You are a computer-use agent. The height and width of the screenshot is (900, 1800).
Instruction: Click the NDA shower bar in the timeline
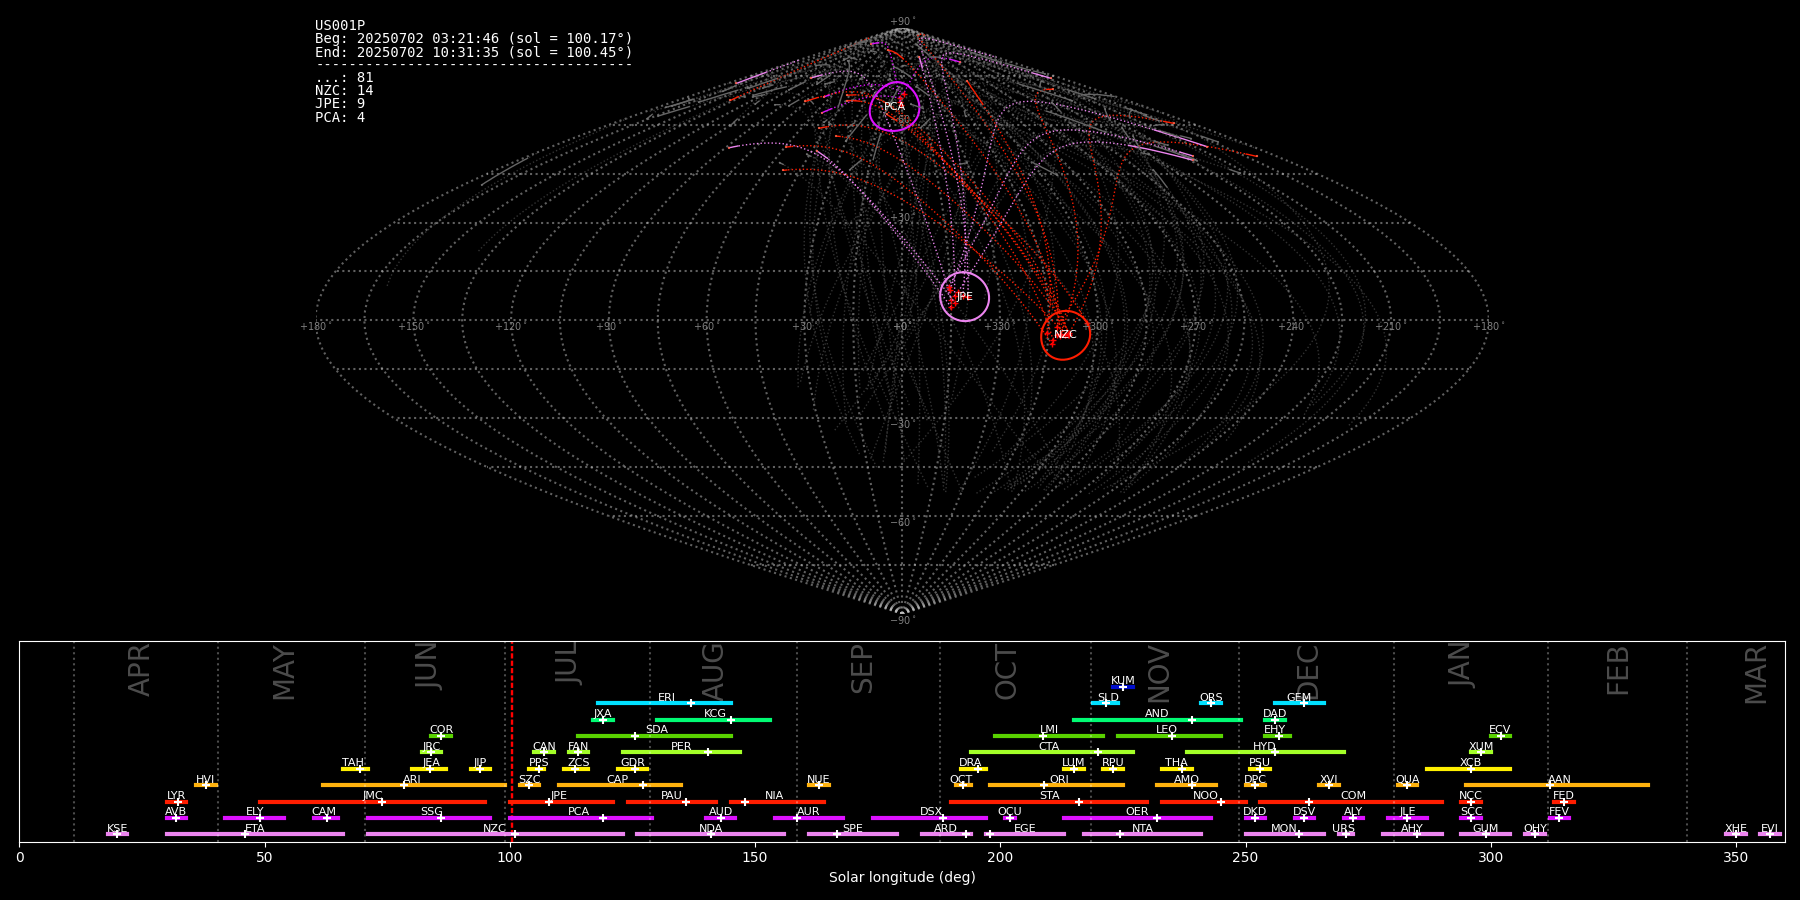(710, 834)
